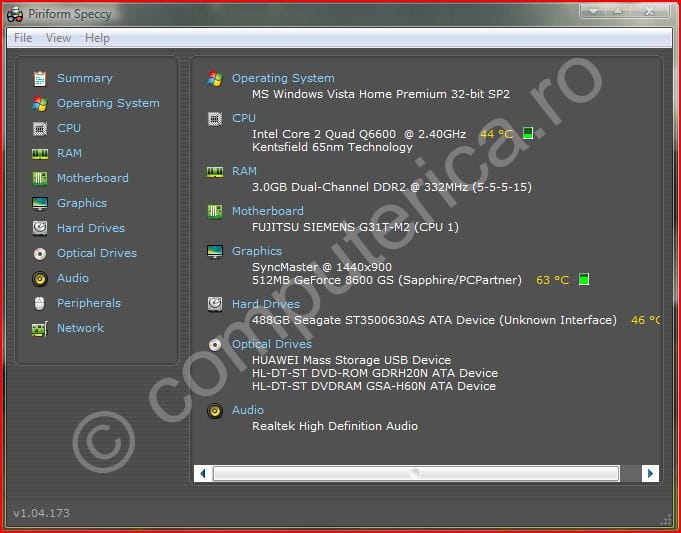
Task: Select Summary in the sidebar
Action: [84, 78]
